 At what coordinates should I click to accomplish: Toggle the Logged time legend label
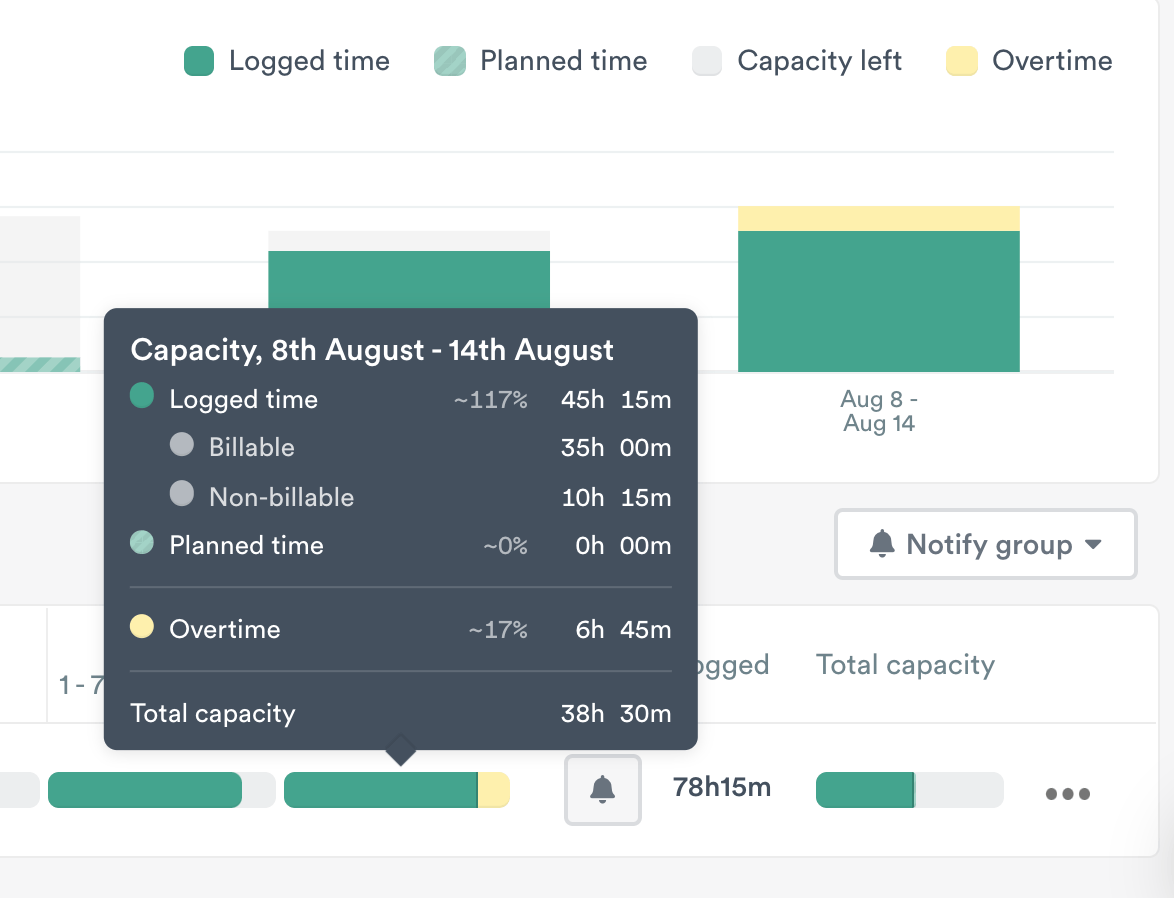[x=309, y=61]
